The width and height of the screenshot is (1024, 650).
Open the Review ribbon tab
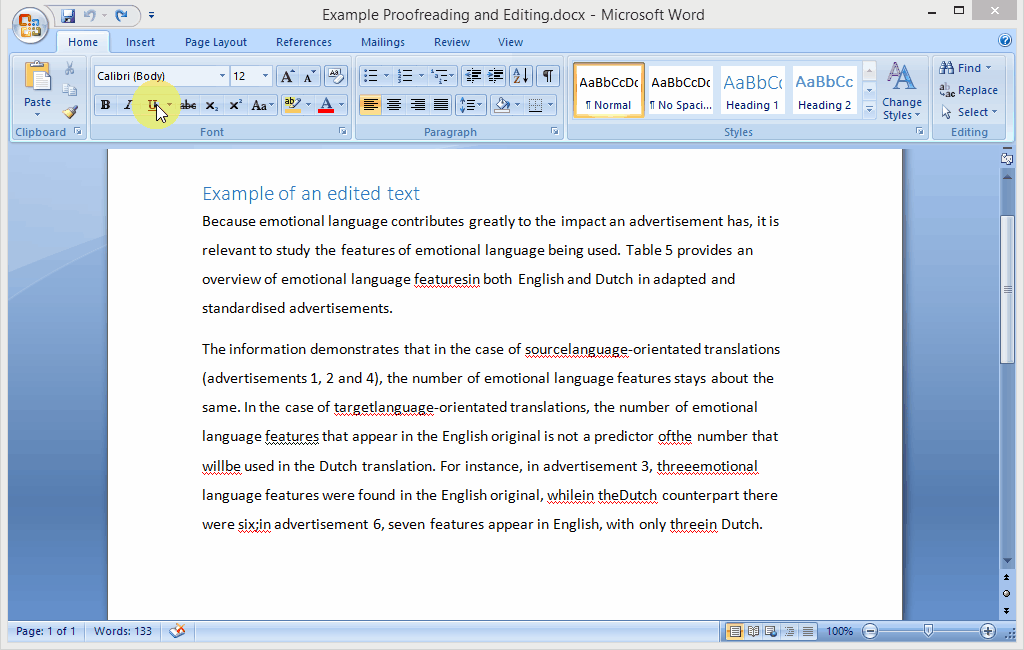coord(452,42)
